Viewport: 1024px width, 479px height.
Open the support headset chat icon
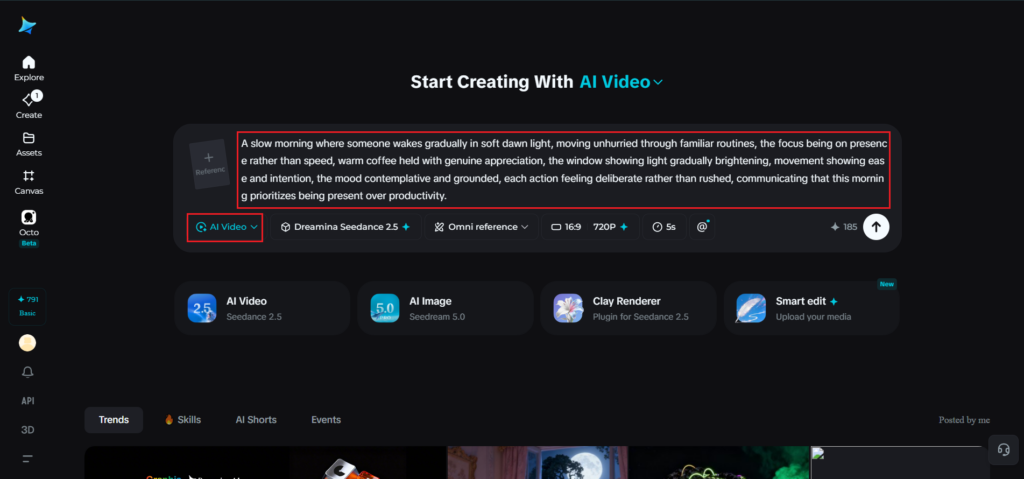pos(1004,450)
